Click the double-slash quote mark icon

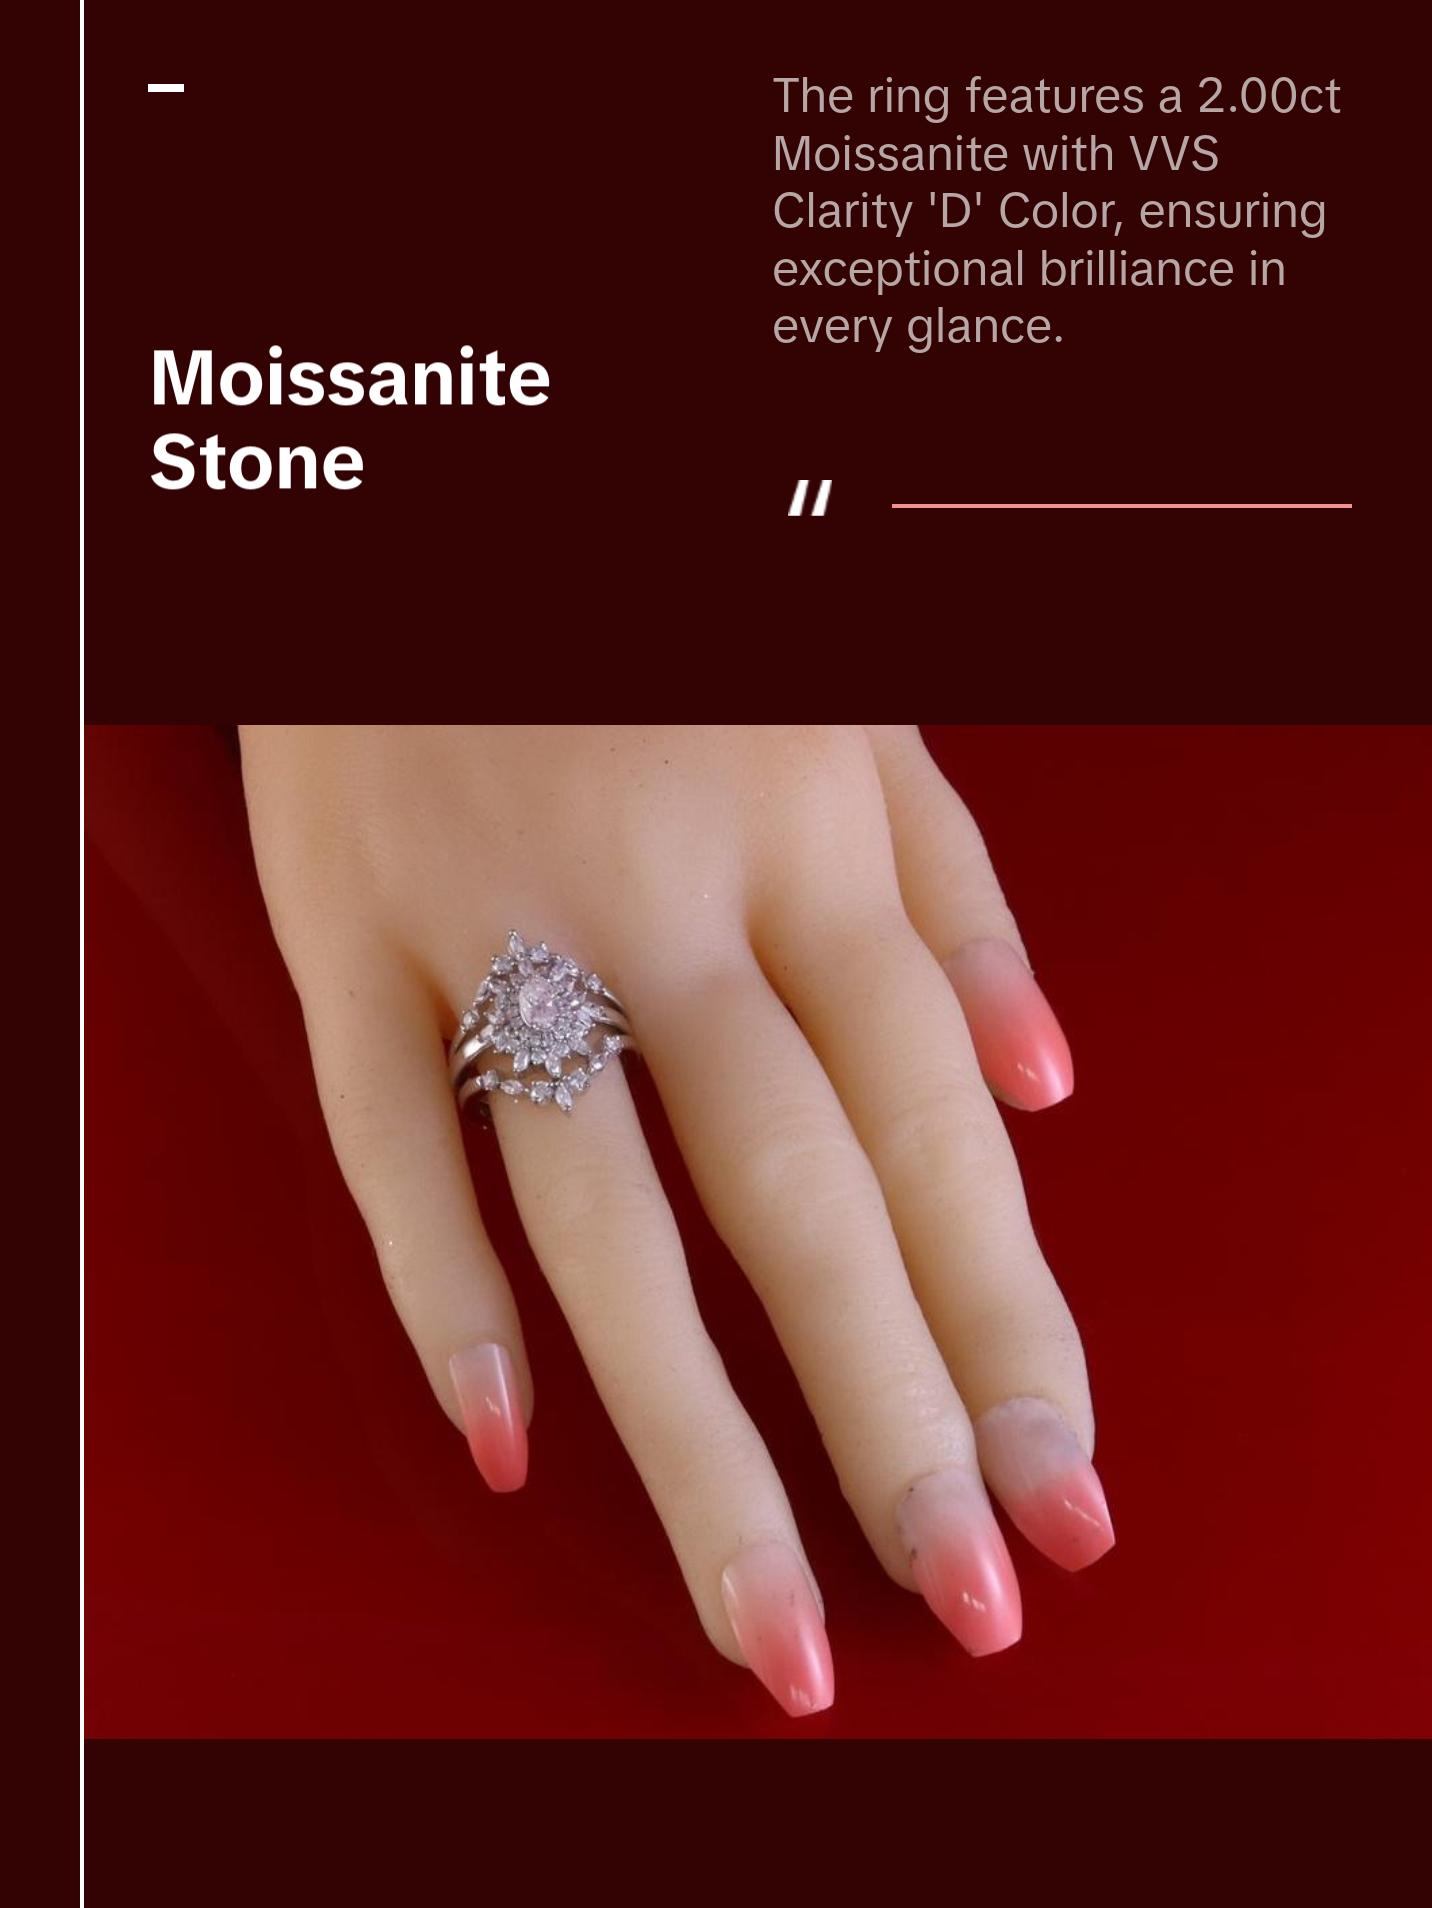(x=809, y=498)
